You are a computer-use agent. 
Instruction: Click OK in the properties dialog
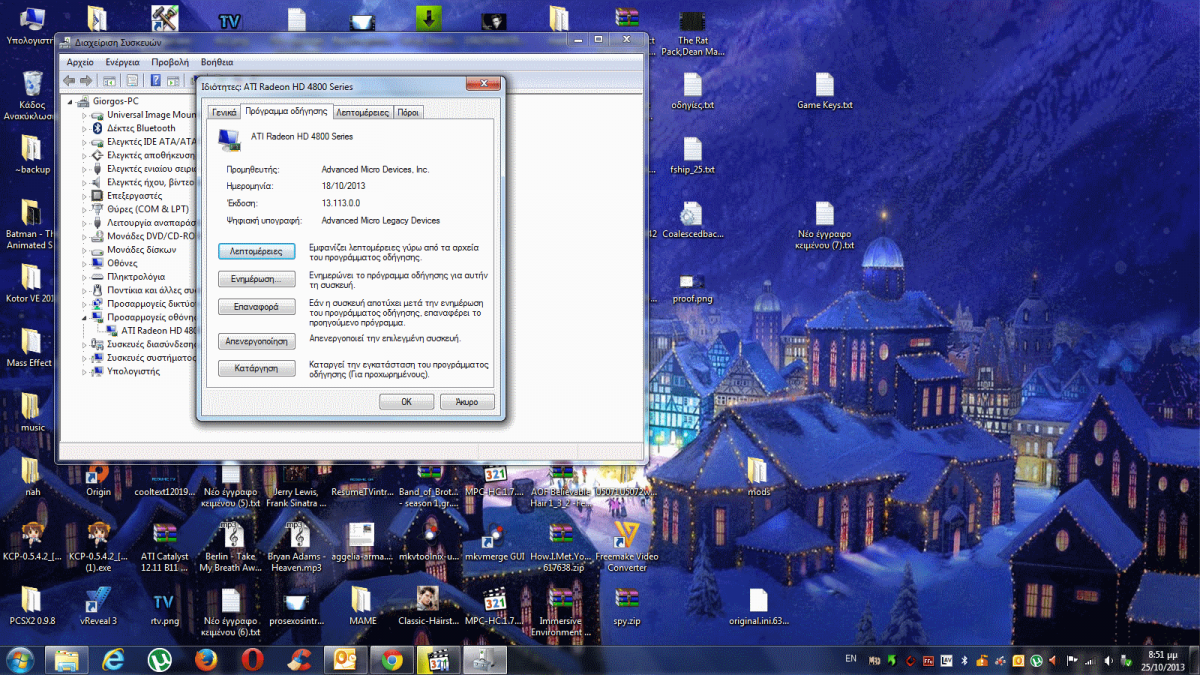406,402
